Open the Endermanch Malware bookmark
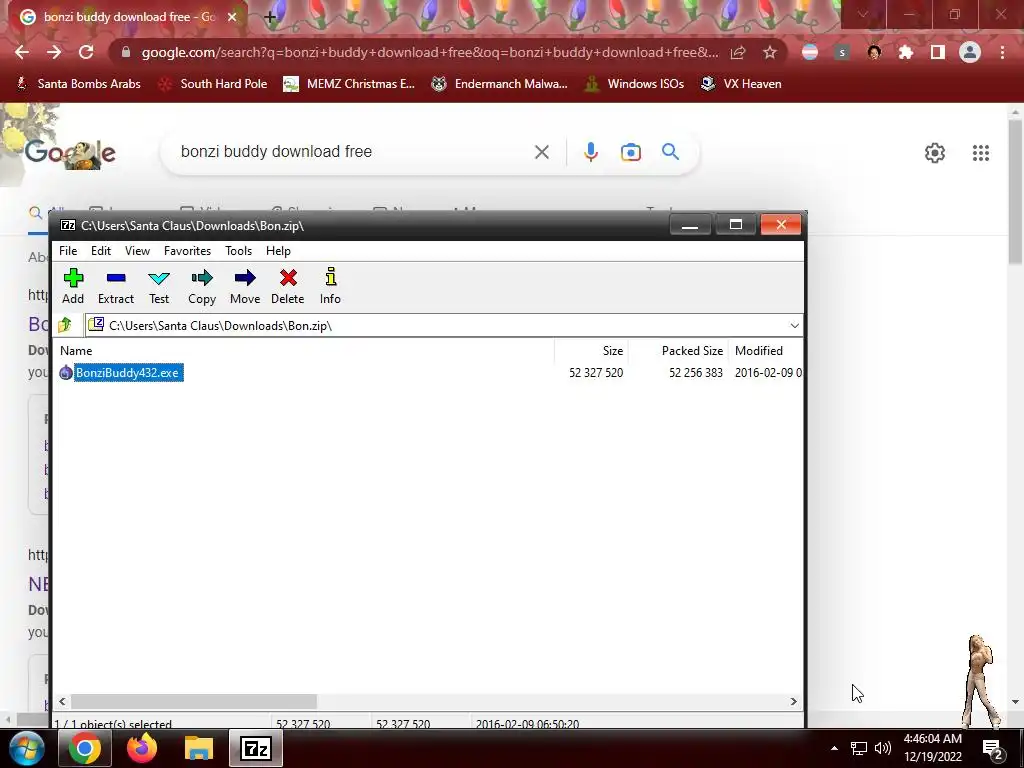Viewport: 1024px width, 768px height. tap(499, 84)
